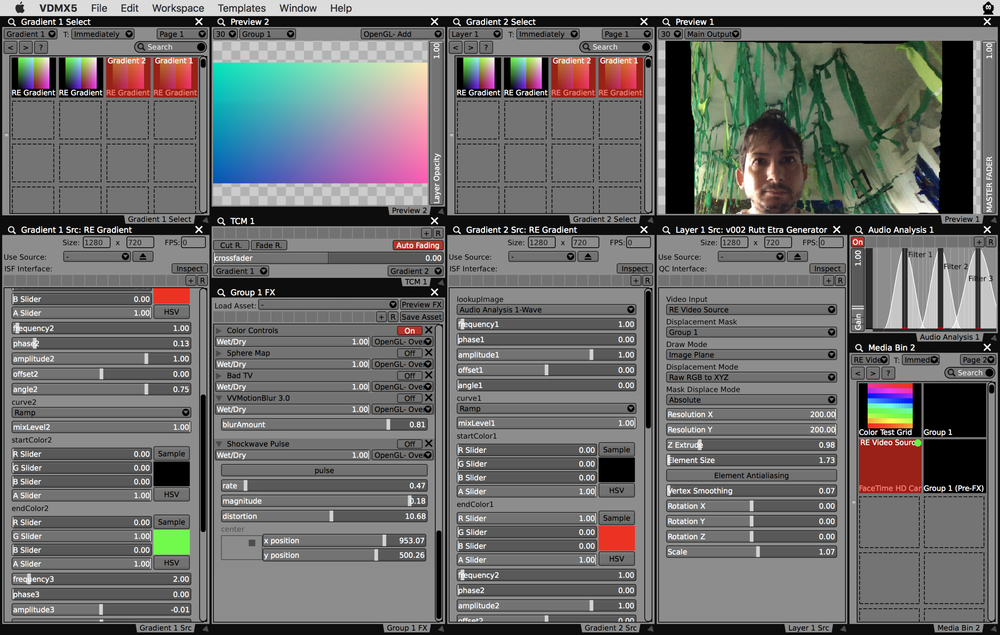Screen dimensions: 1000x635
Task: Toggle Color Controls effect On button
Action: [409, 330]
